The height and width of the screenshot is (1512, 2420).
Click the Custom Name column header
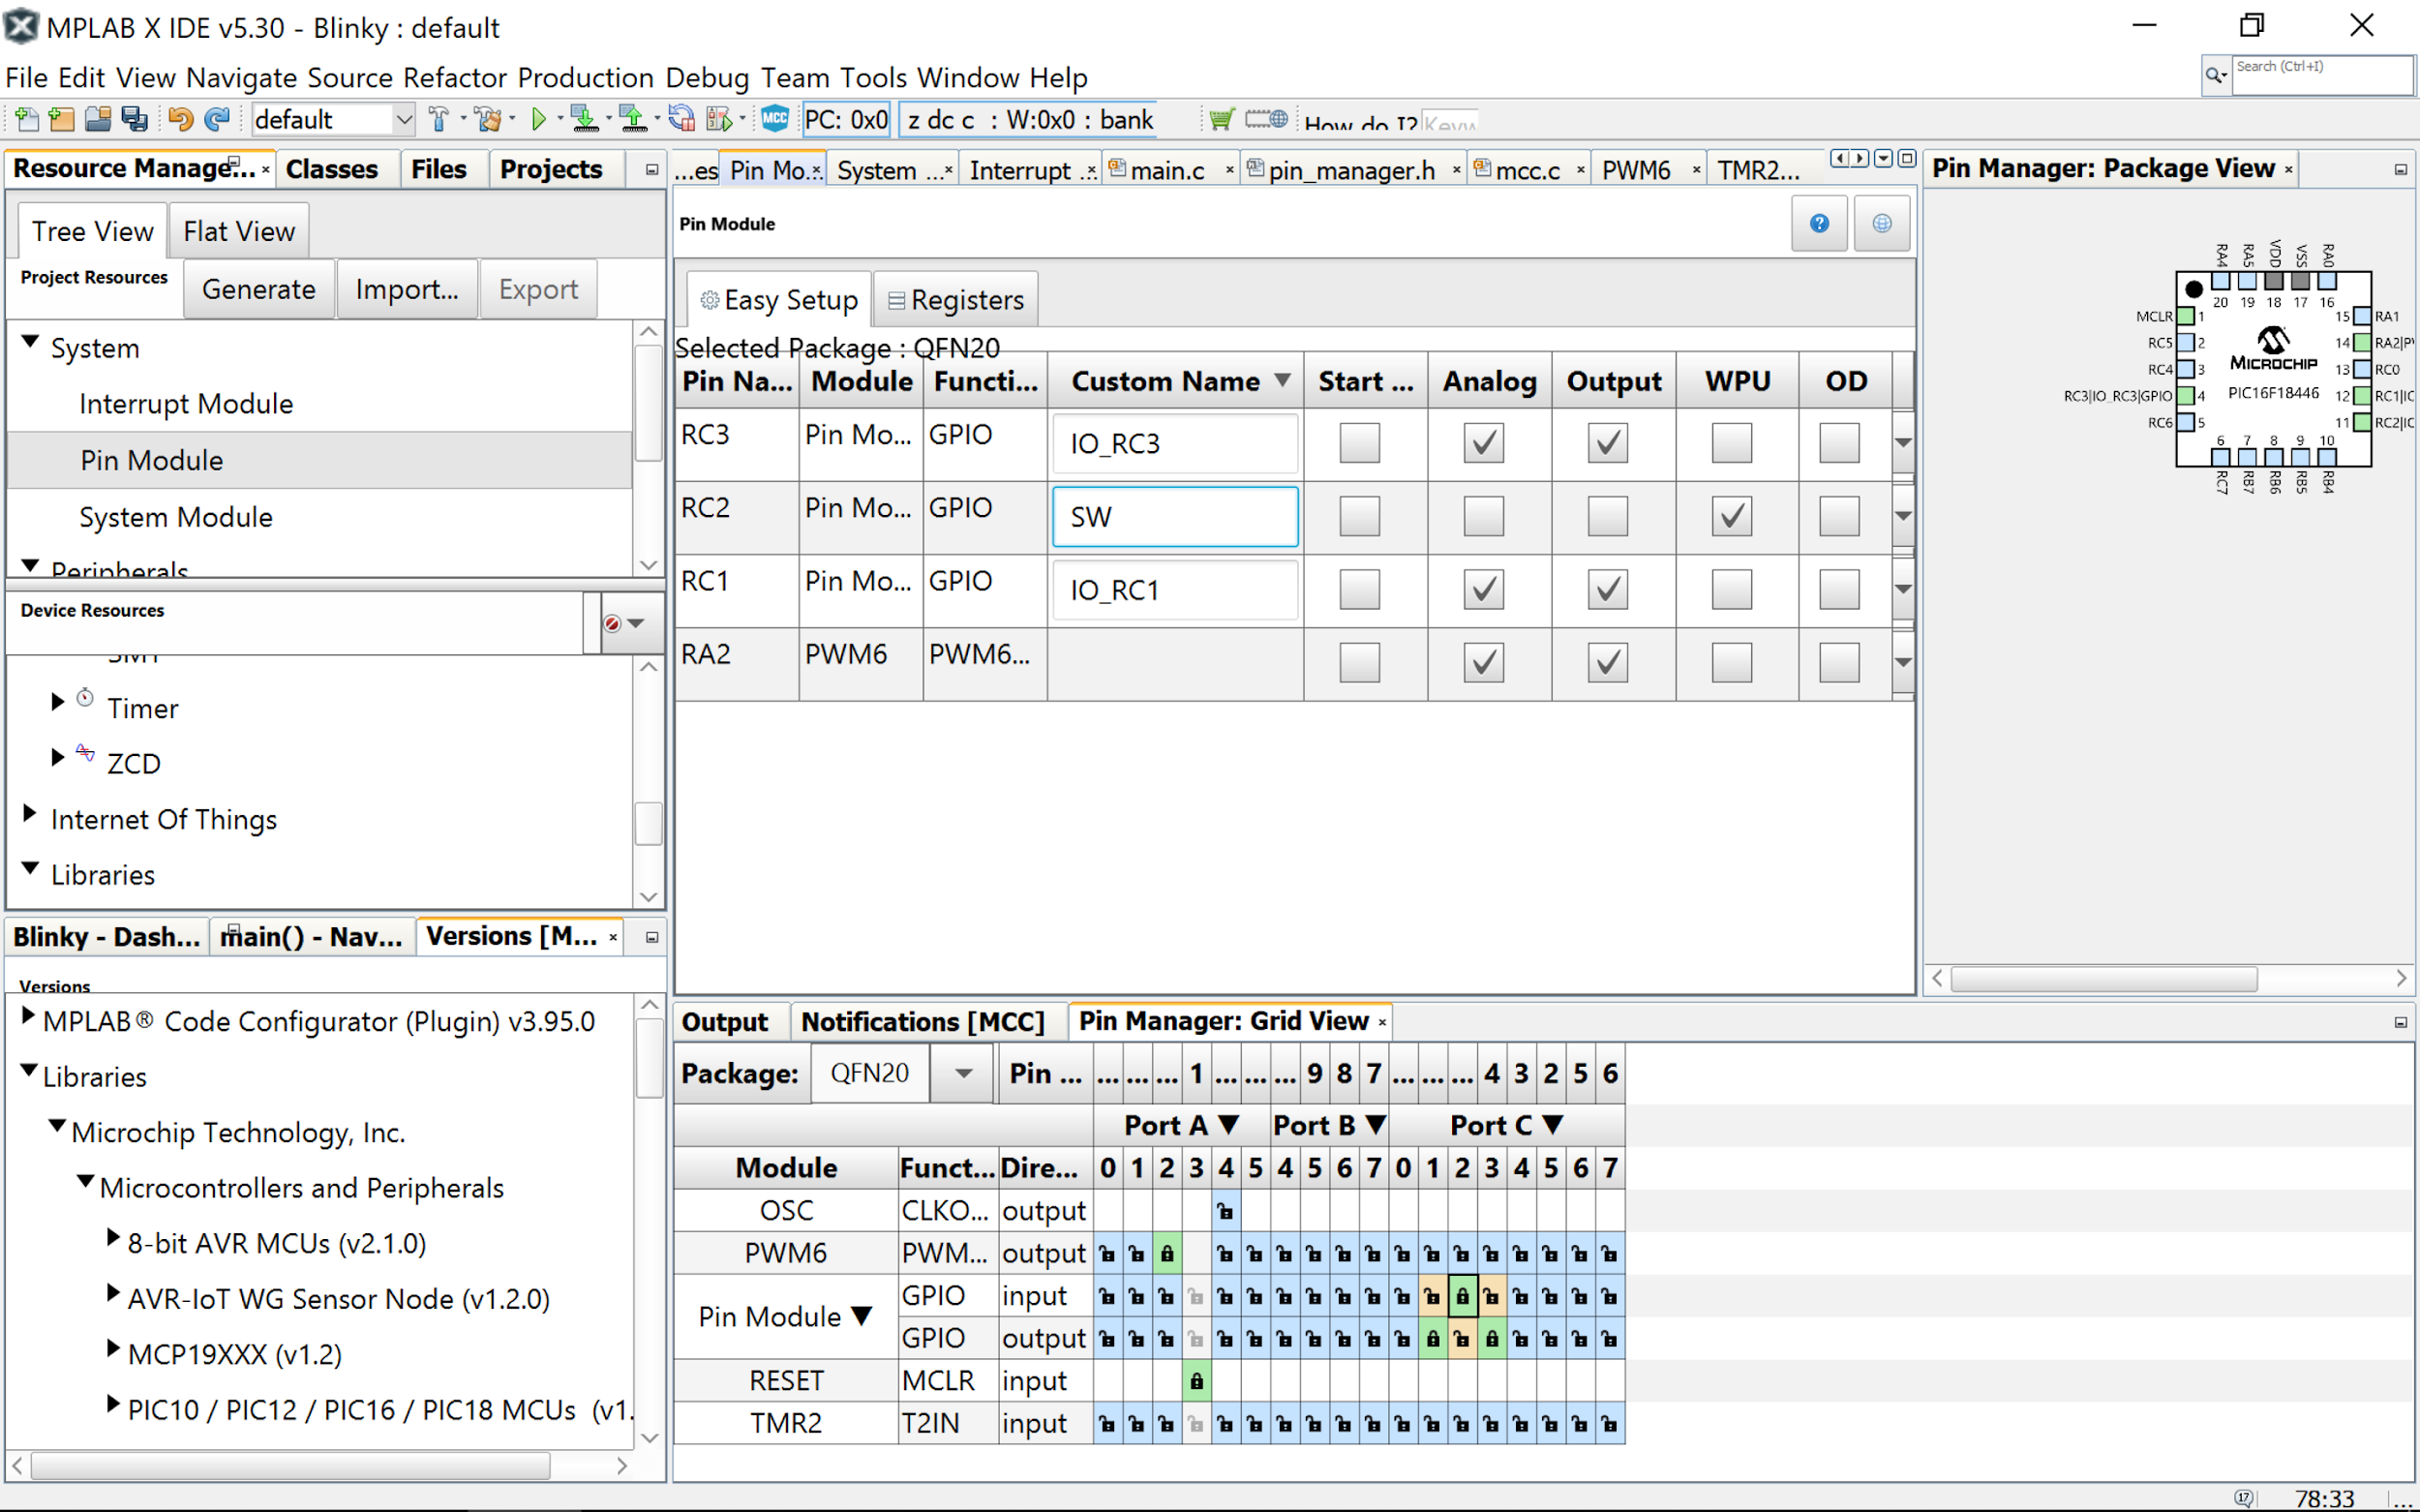point(1175,381)
